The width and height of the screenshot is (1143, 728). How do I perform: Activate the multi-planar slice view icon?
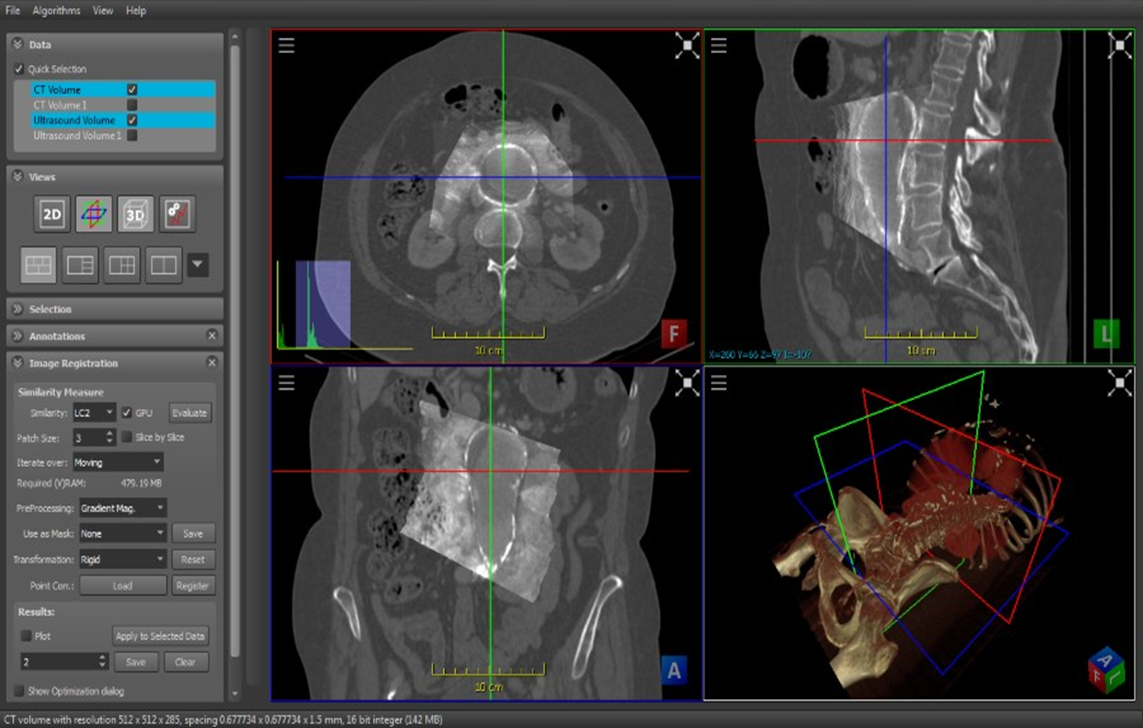tap(94, 214)
